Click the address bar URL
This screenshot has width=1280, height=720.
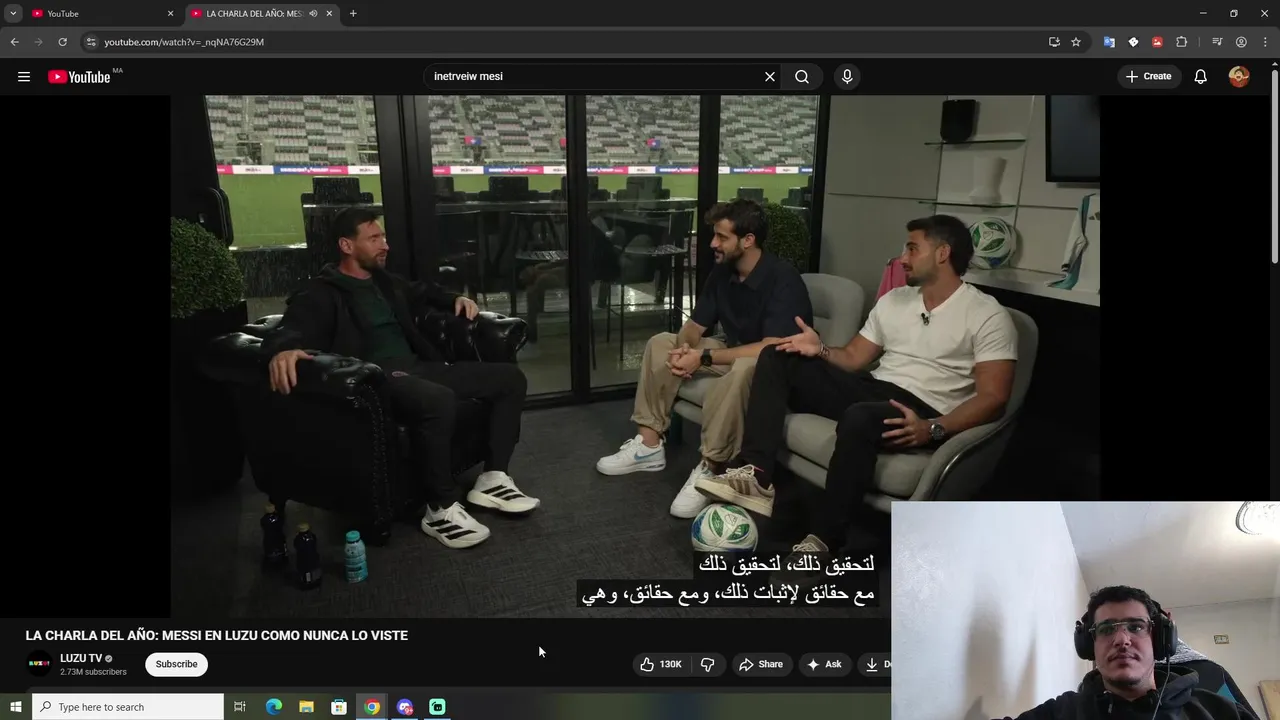(184, 42)
